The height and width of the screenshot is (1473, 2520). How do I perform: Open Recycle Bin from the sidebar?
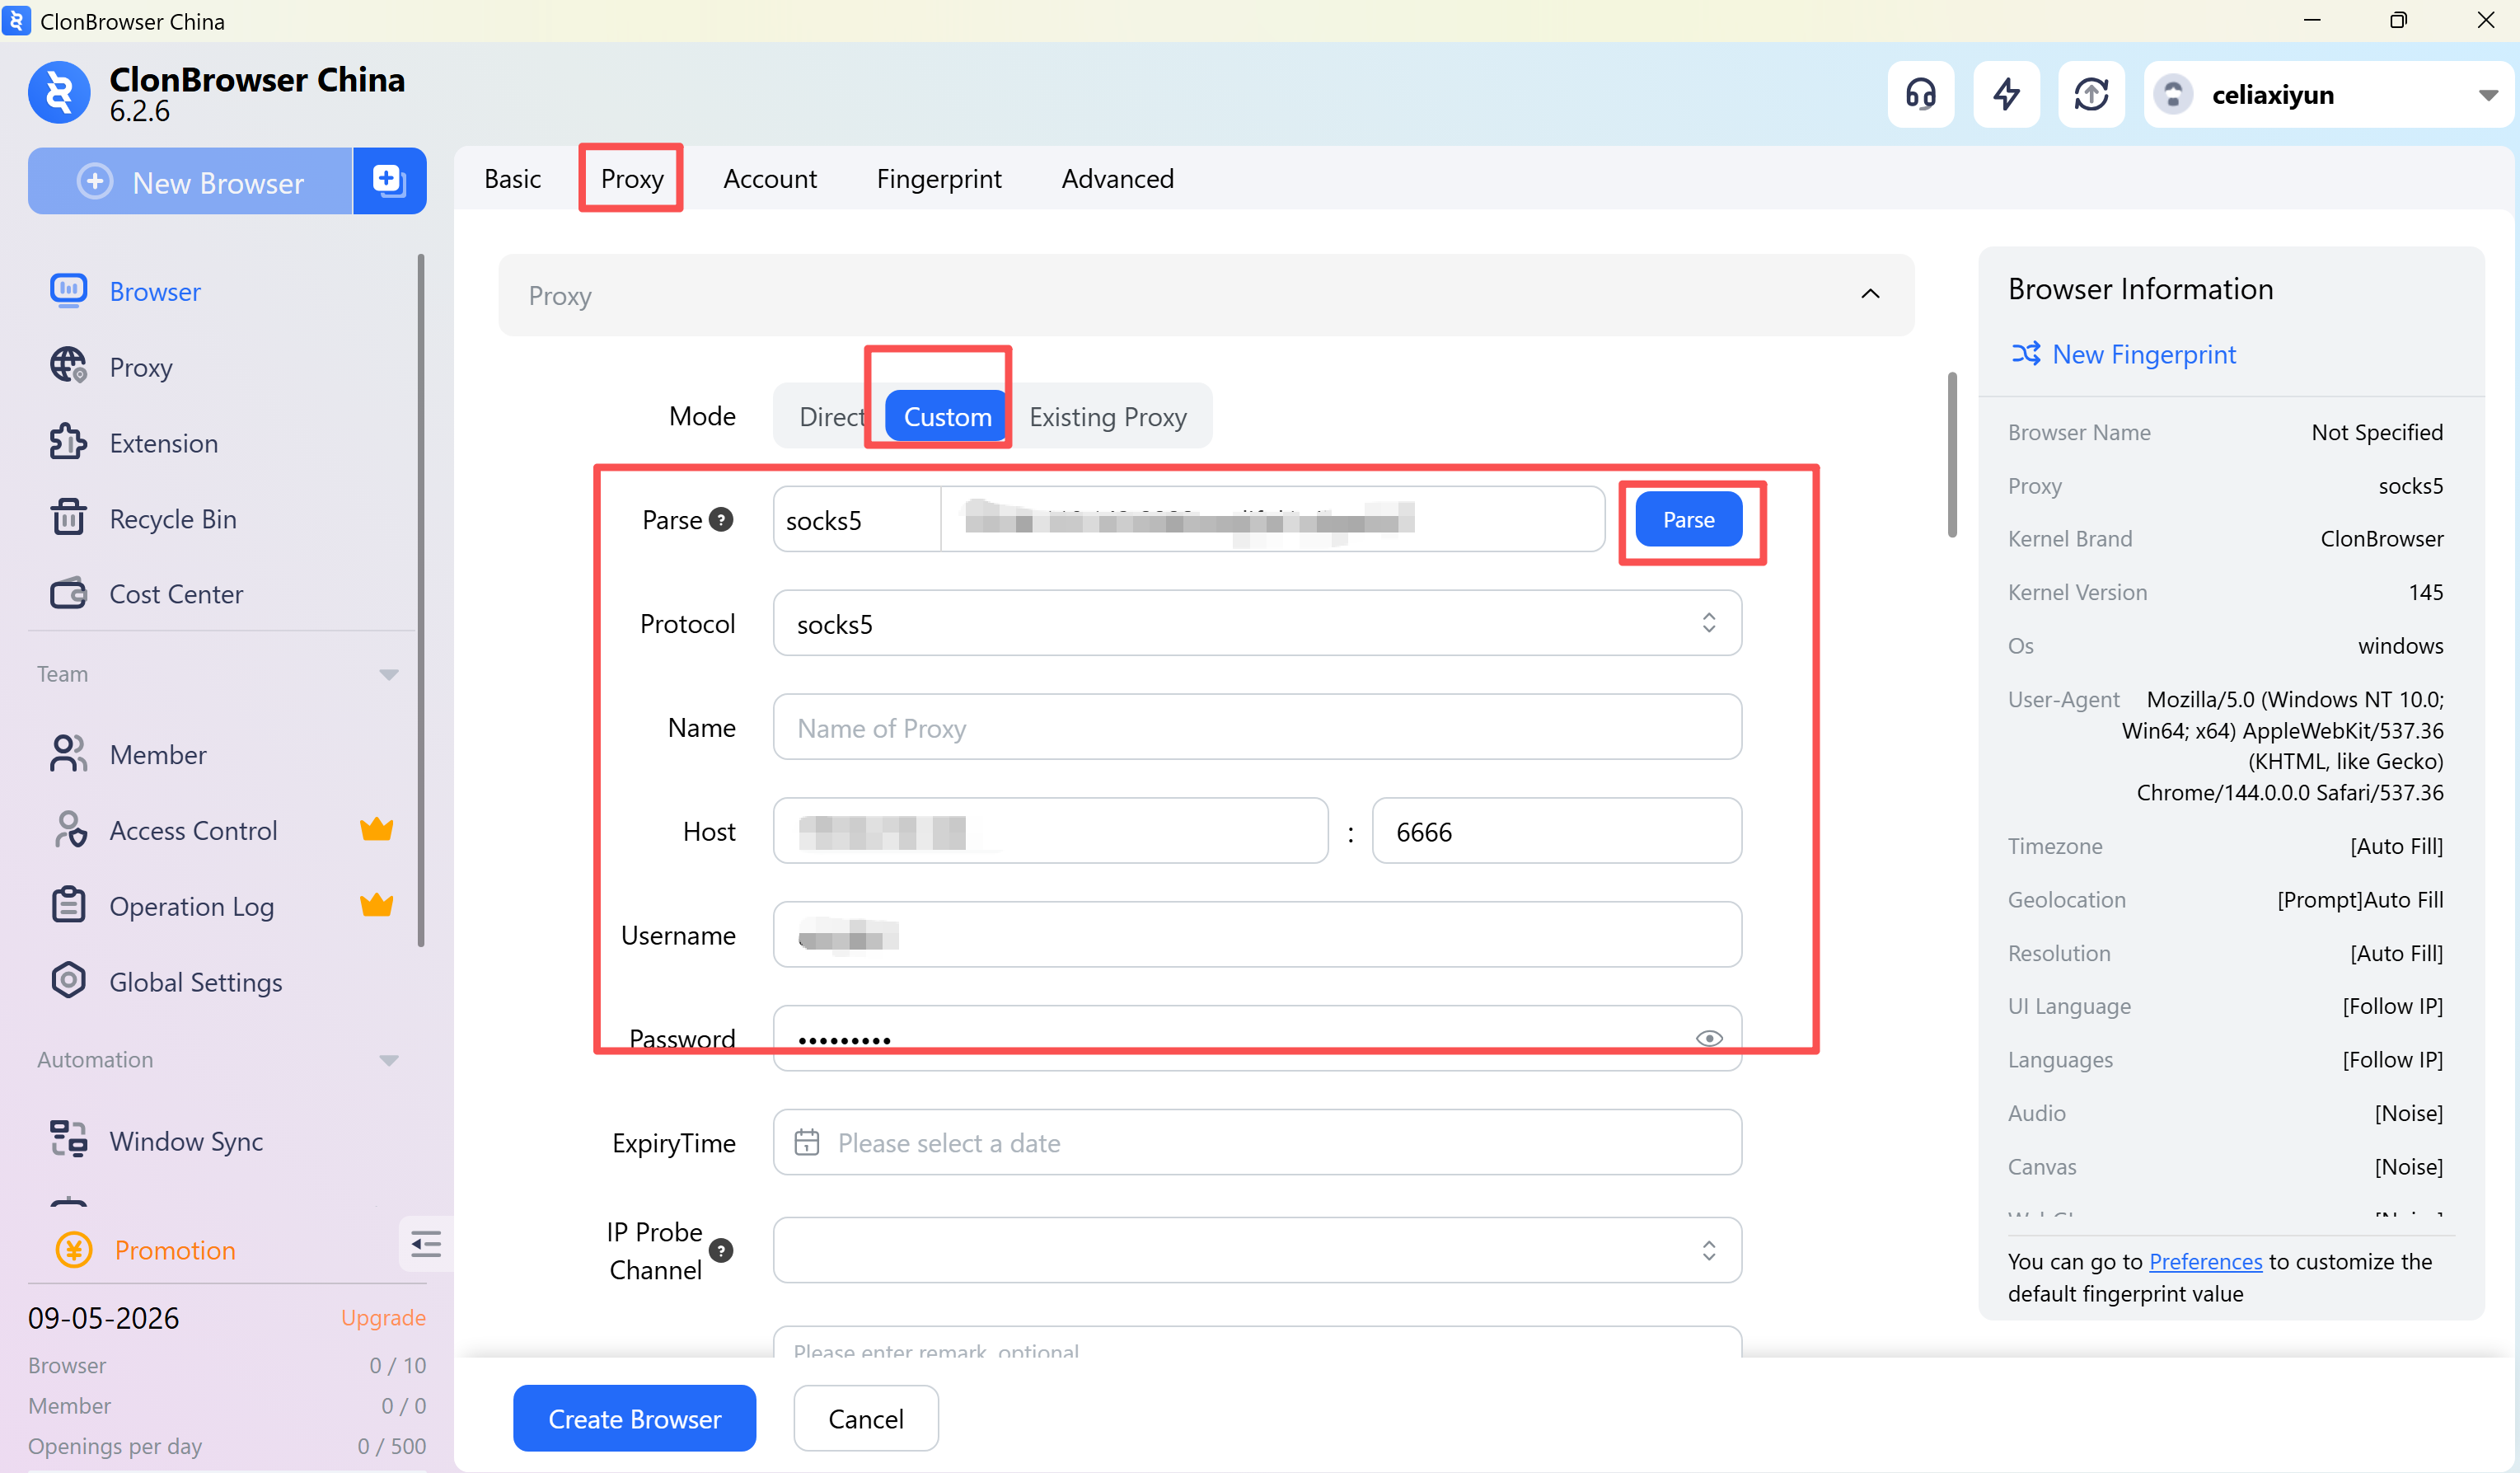pos(172,519)
